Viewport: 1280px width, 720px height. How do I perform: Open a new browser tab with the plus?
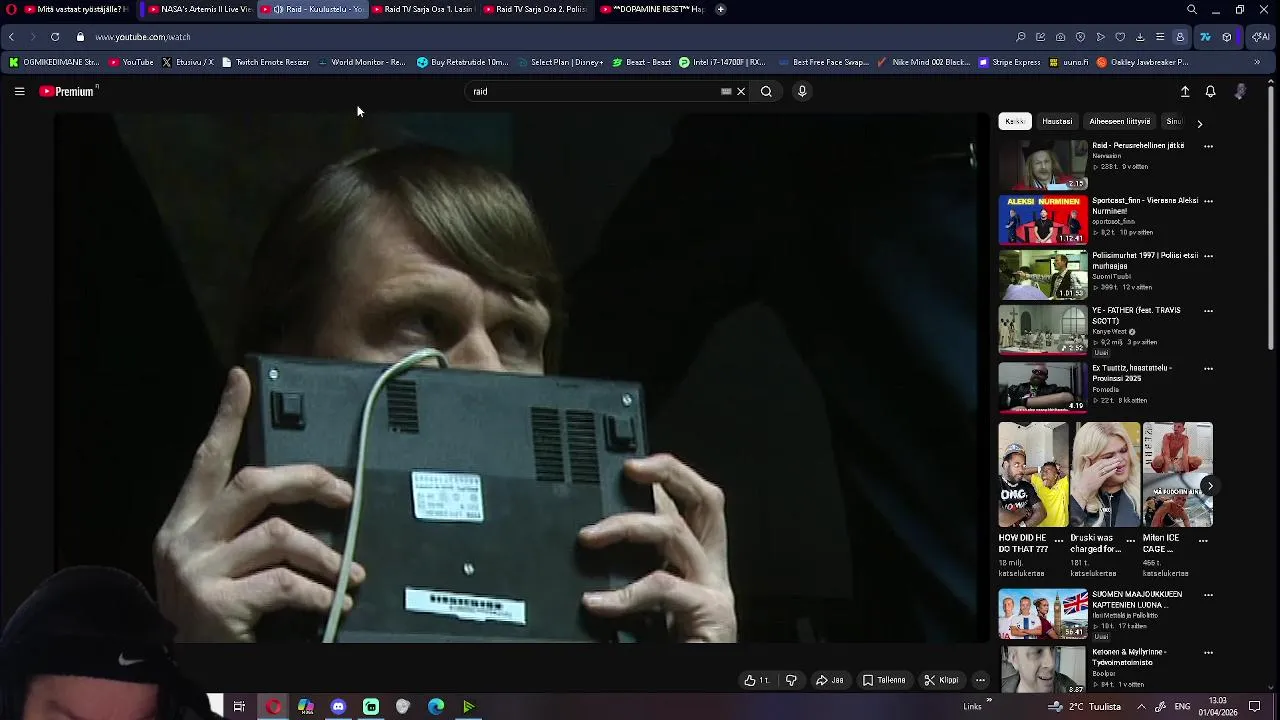coord(720,9)
